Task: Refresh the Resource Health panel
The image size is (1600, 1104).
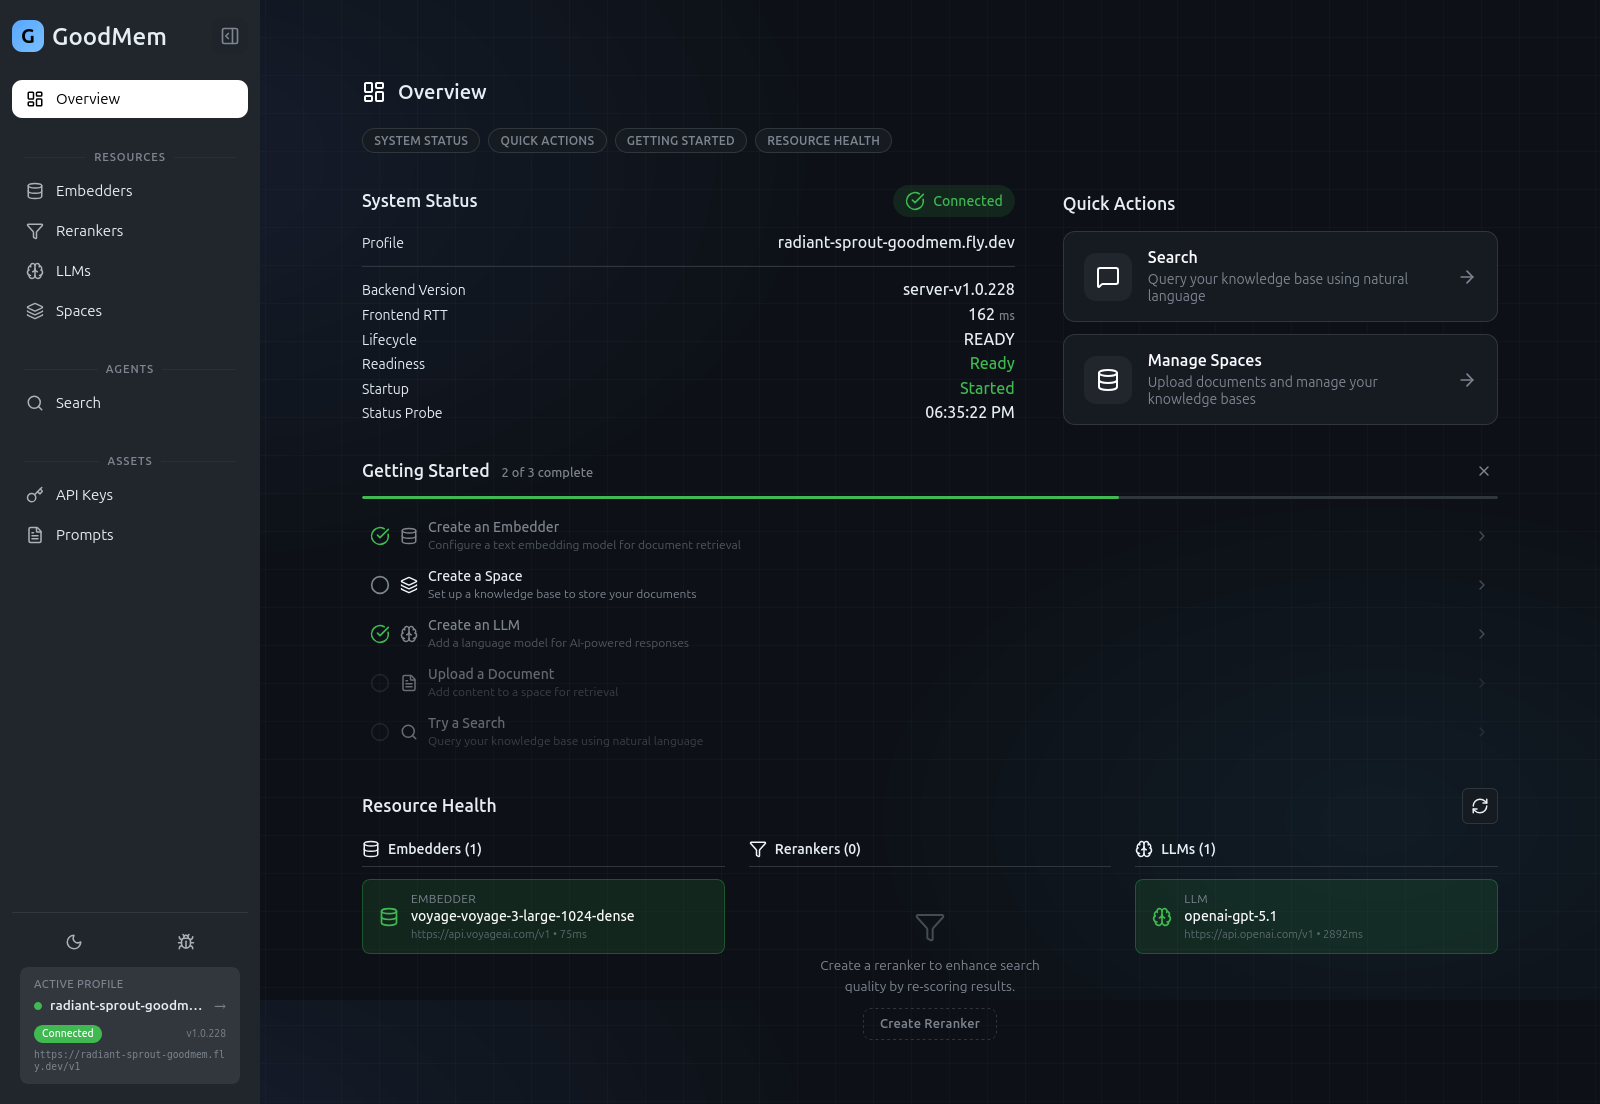Action: [x=1480, y=806]
